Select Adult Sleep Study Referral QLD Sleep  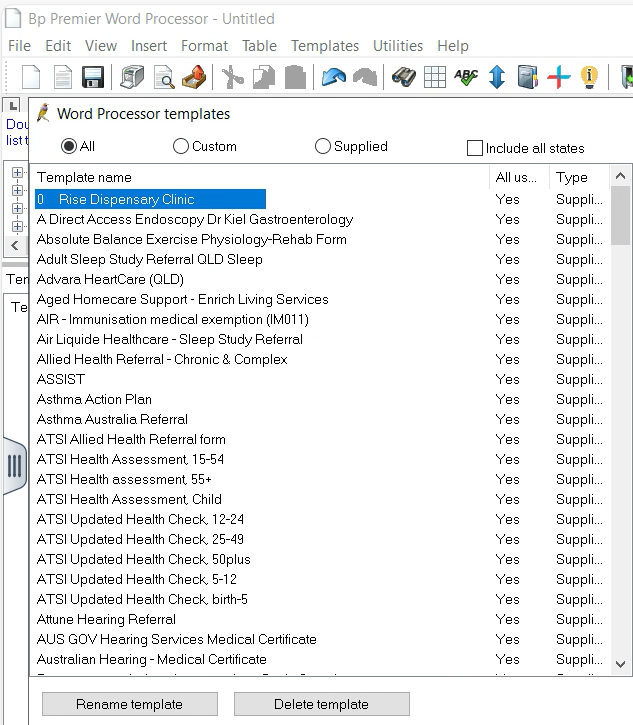(x=149, y=259)
